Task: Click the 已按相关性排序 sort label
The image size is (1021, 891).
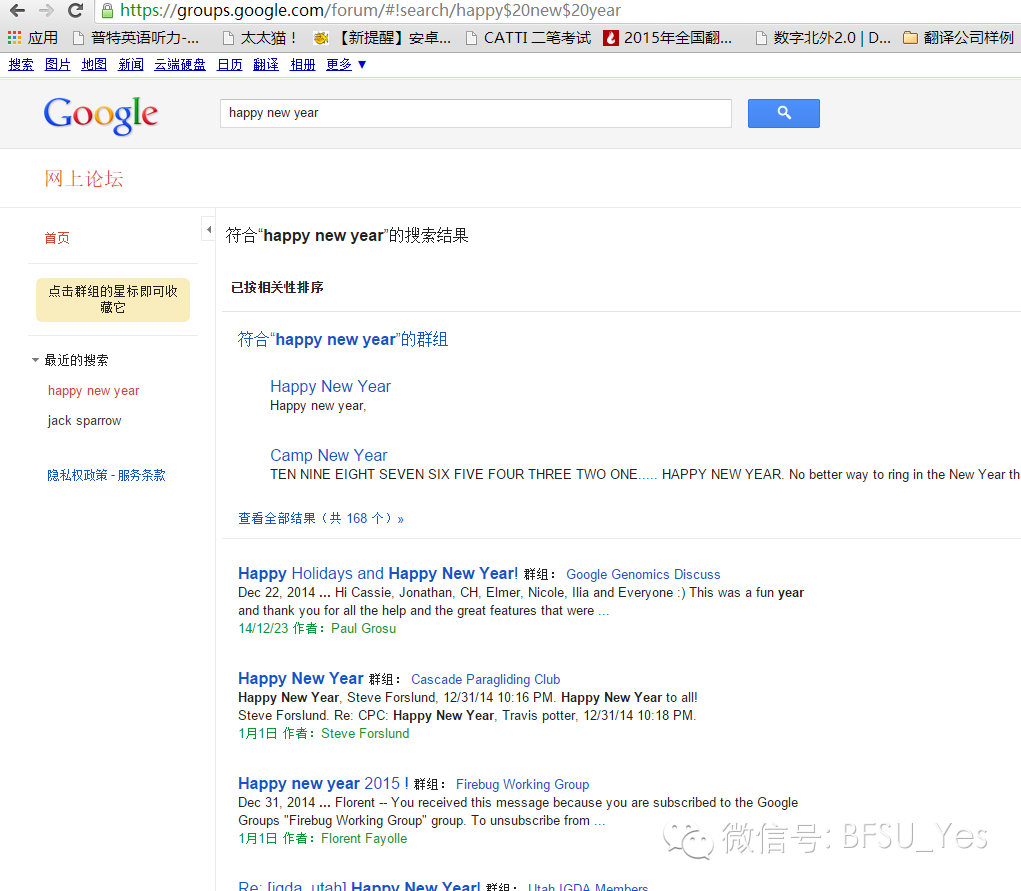Action: pyautogui.click(x=277, y=287)
